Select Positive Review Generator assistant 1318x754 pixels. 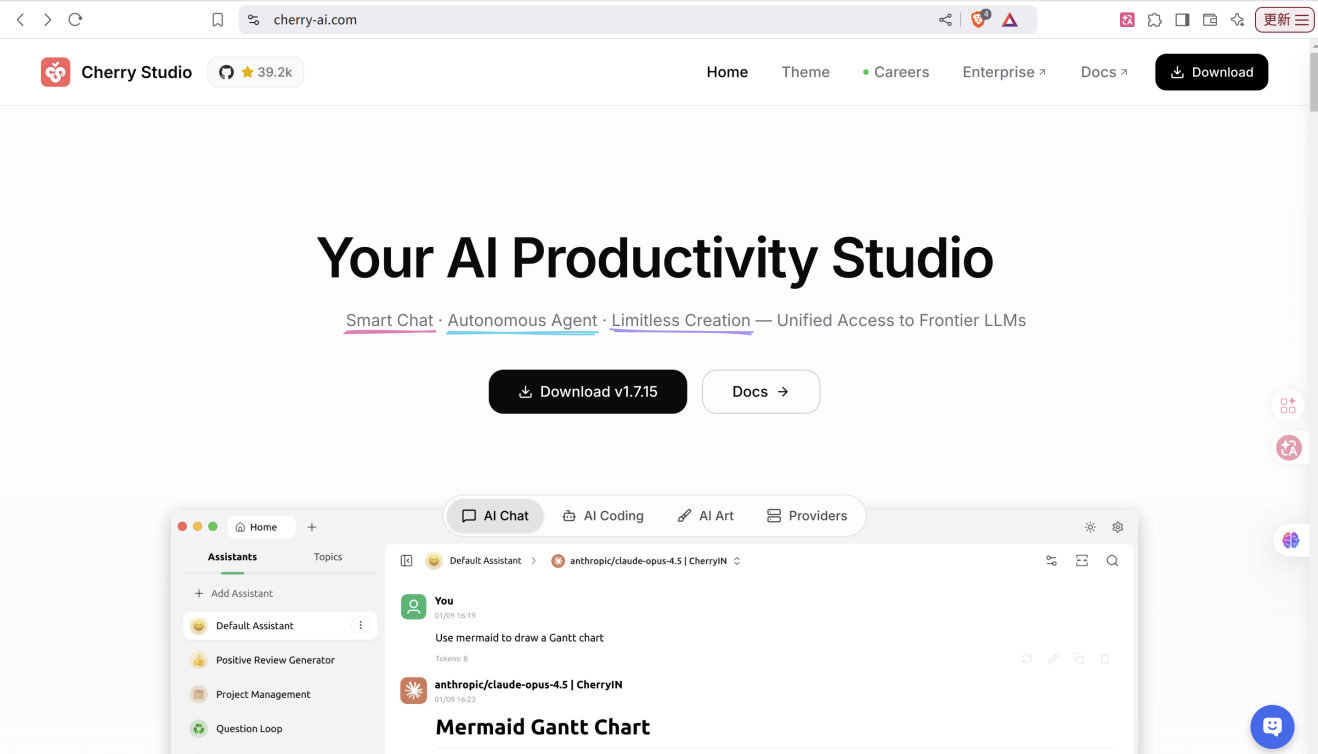[x=280, y=660]
